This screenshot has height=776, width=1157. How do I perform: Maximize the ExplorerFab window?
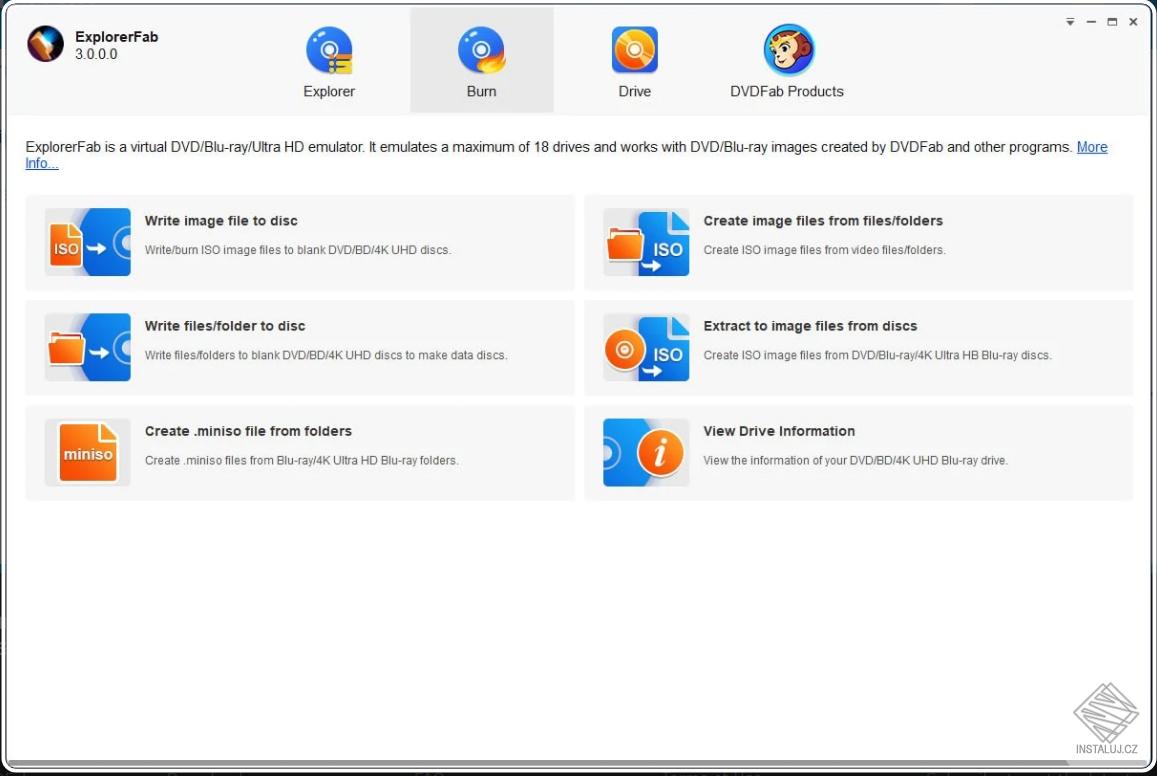click(1112, 22)
